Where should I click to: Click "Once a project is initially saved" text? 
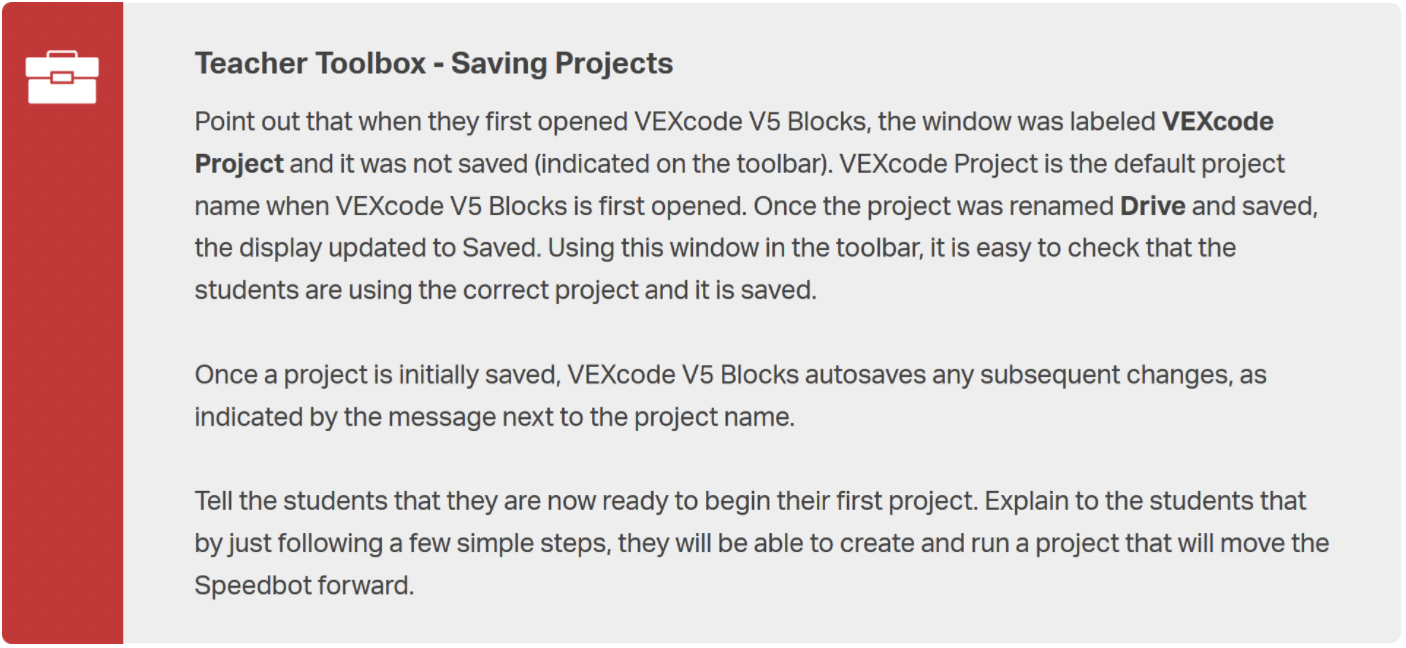click(377, 375)
